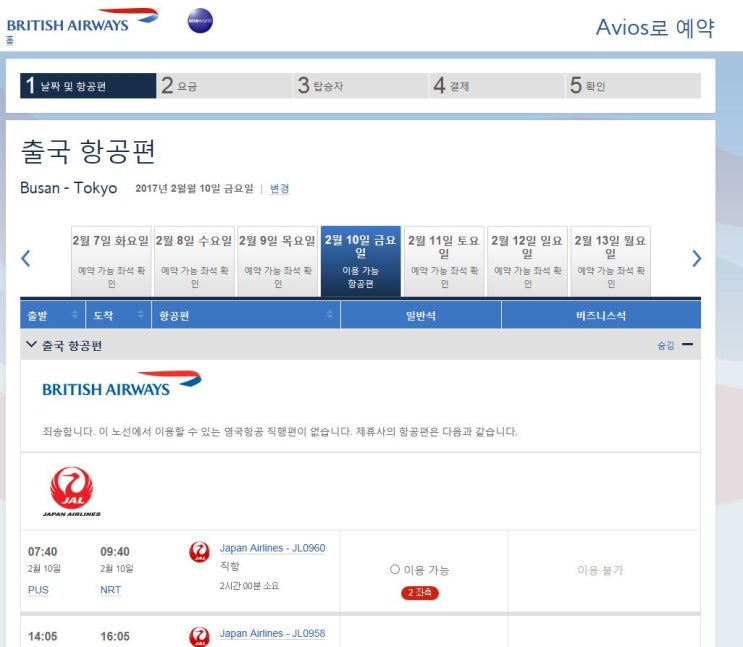Click the 이용 불가 business cell for JL0960
Viewport: 743px width, 647px height.
point(600,570)
